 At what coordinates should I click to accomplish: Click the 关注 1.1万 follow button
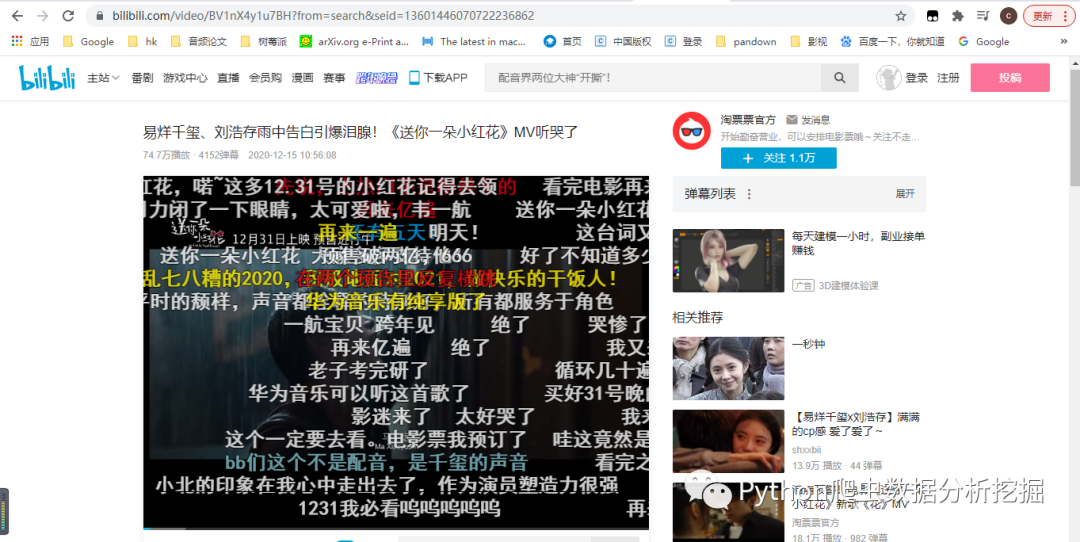pos(778,158)
